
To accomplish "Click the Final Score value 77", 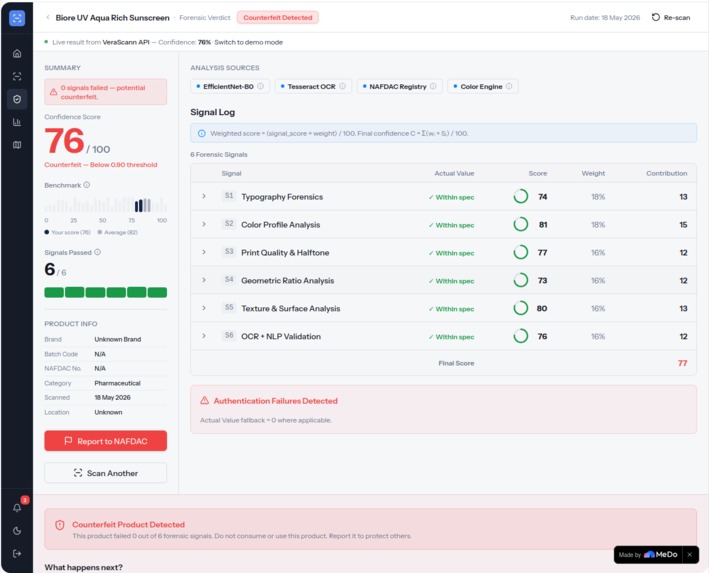I will point(682,363).
